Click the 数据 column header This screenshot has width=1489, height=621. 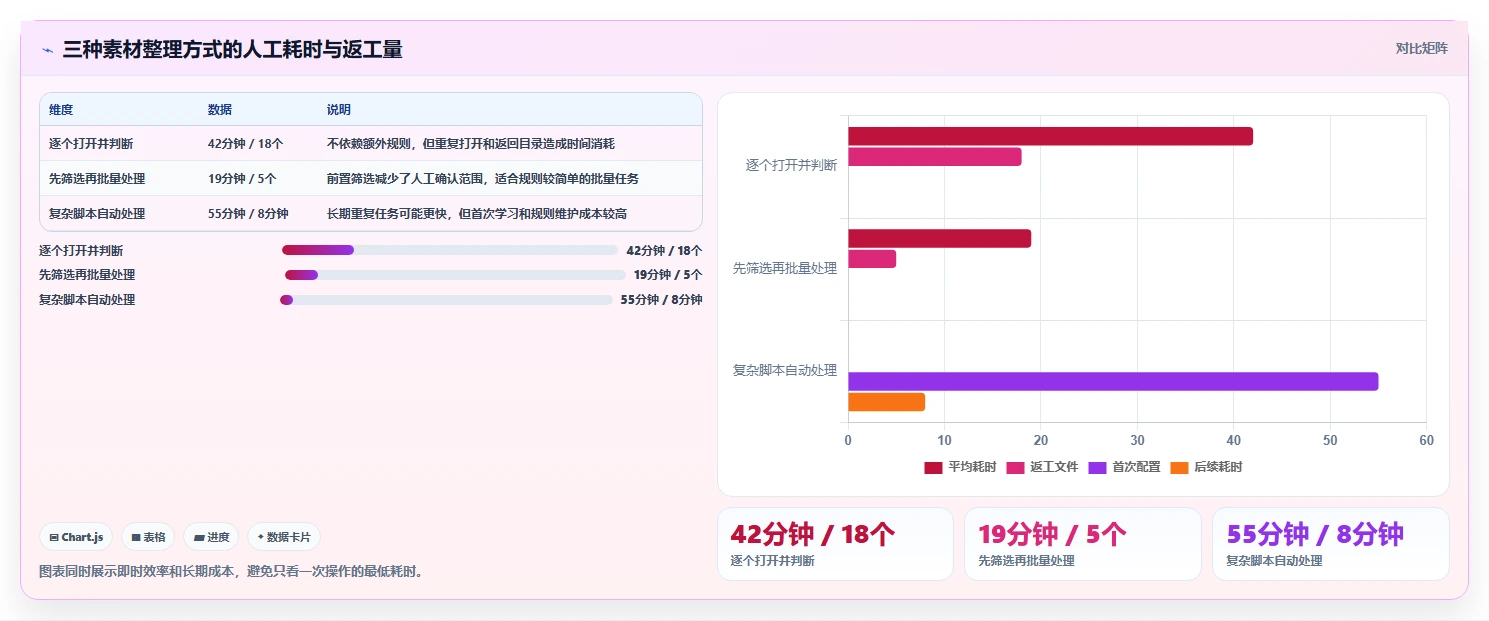(220, 110)
